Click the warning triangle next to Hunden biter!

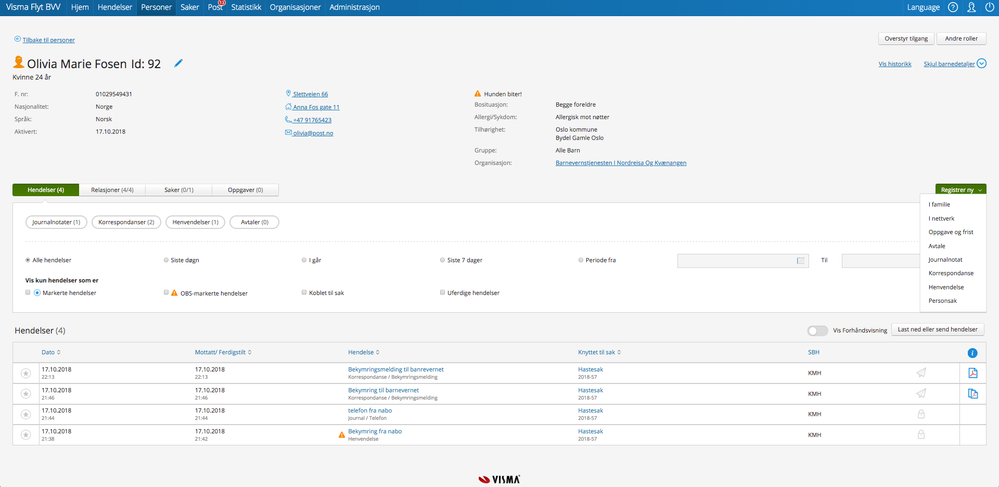[478, 94]
